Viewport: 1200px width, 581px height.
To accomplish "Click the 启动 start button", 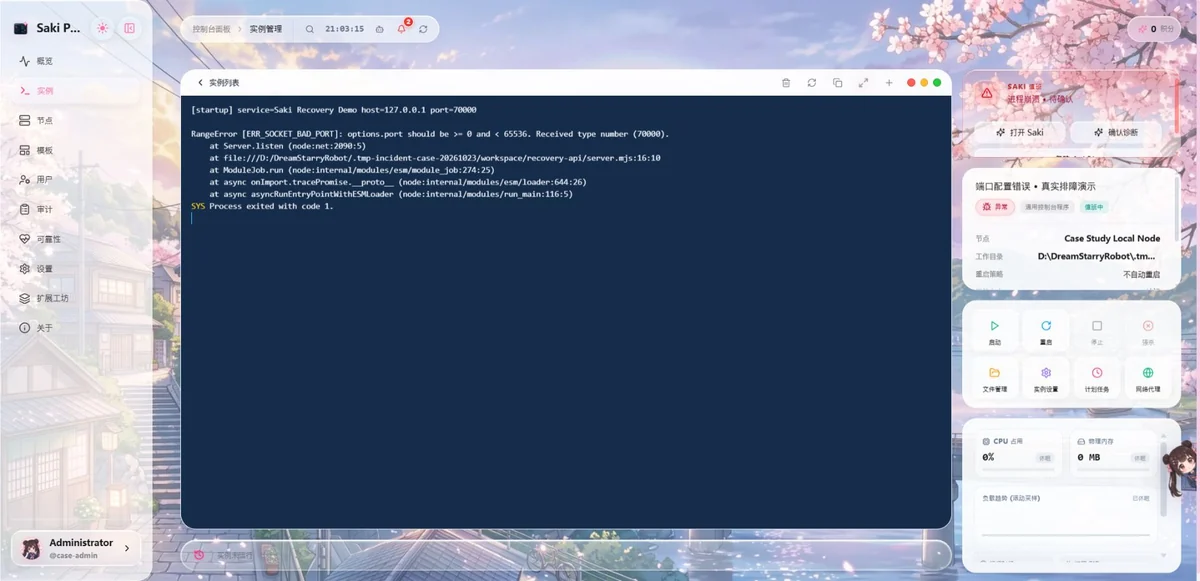I will pos(994,333).
